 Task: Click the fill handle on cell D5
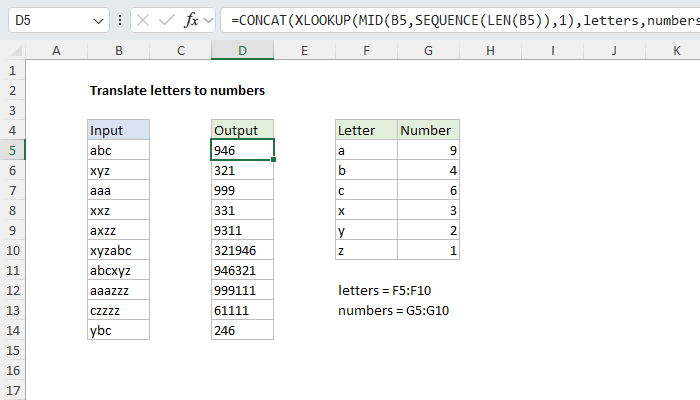point(273,159)
